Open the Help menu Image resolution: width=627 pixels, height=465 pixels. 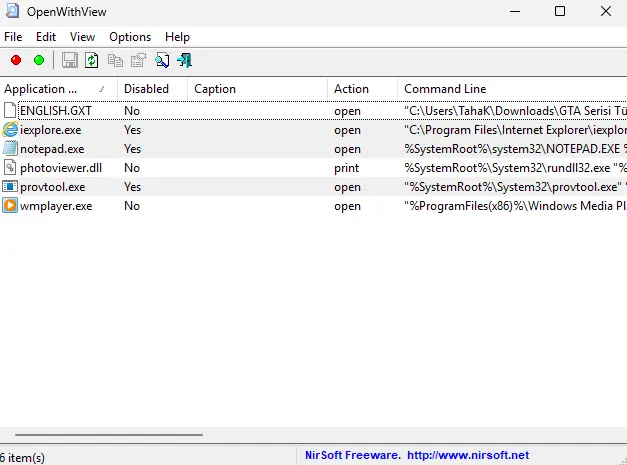click(x=177, y=37)
